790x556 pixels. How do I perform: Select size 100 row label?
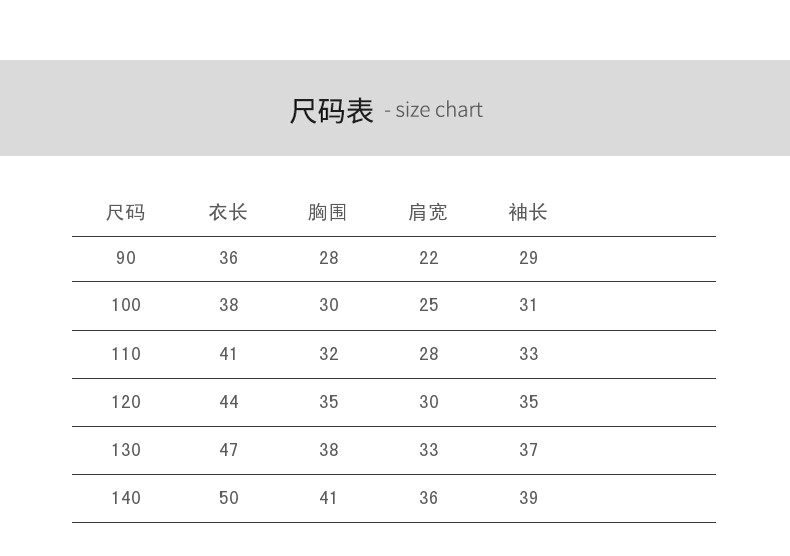click(x=126, y=305)
